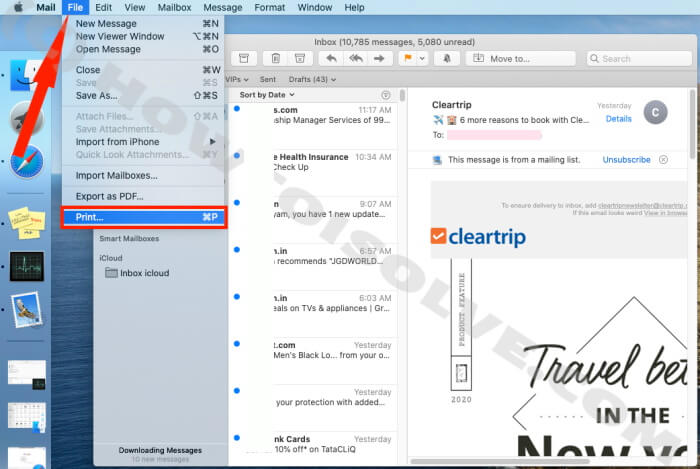Open the View menu
The width and height of the screenshot is (700, 469).
click(134, 8)
